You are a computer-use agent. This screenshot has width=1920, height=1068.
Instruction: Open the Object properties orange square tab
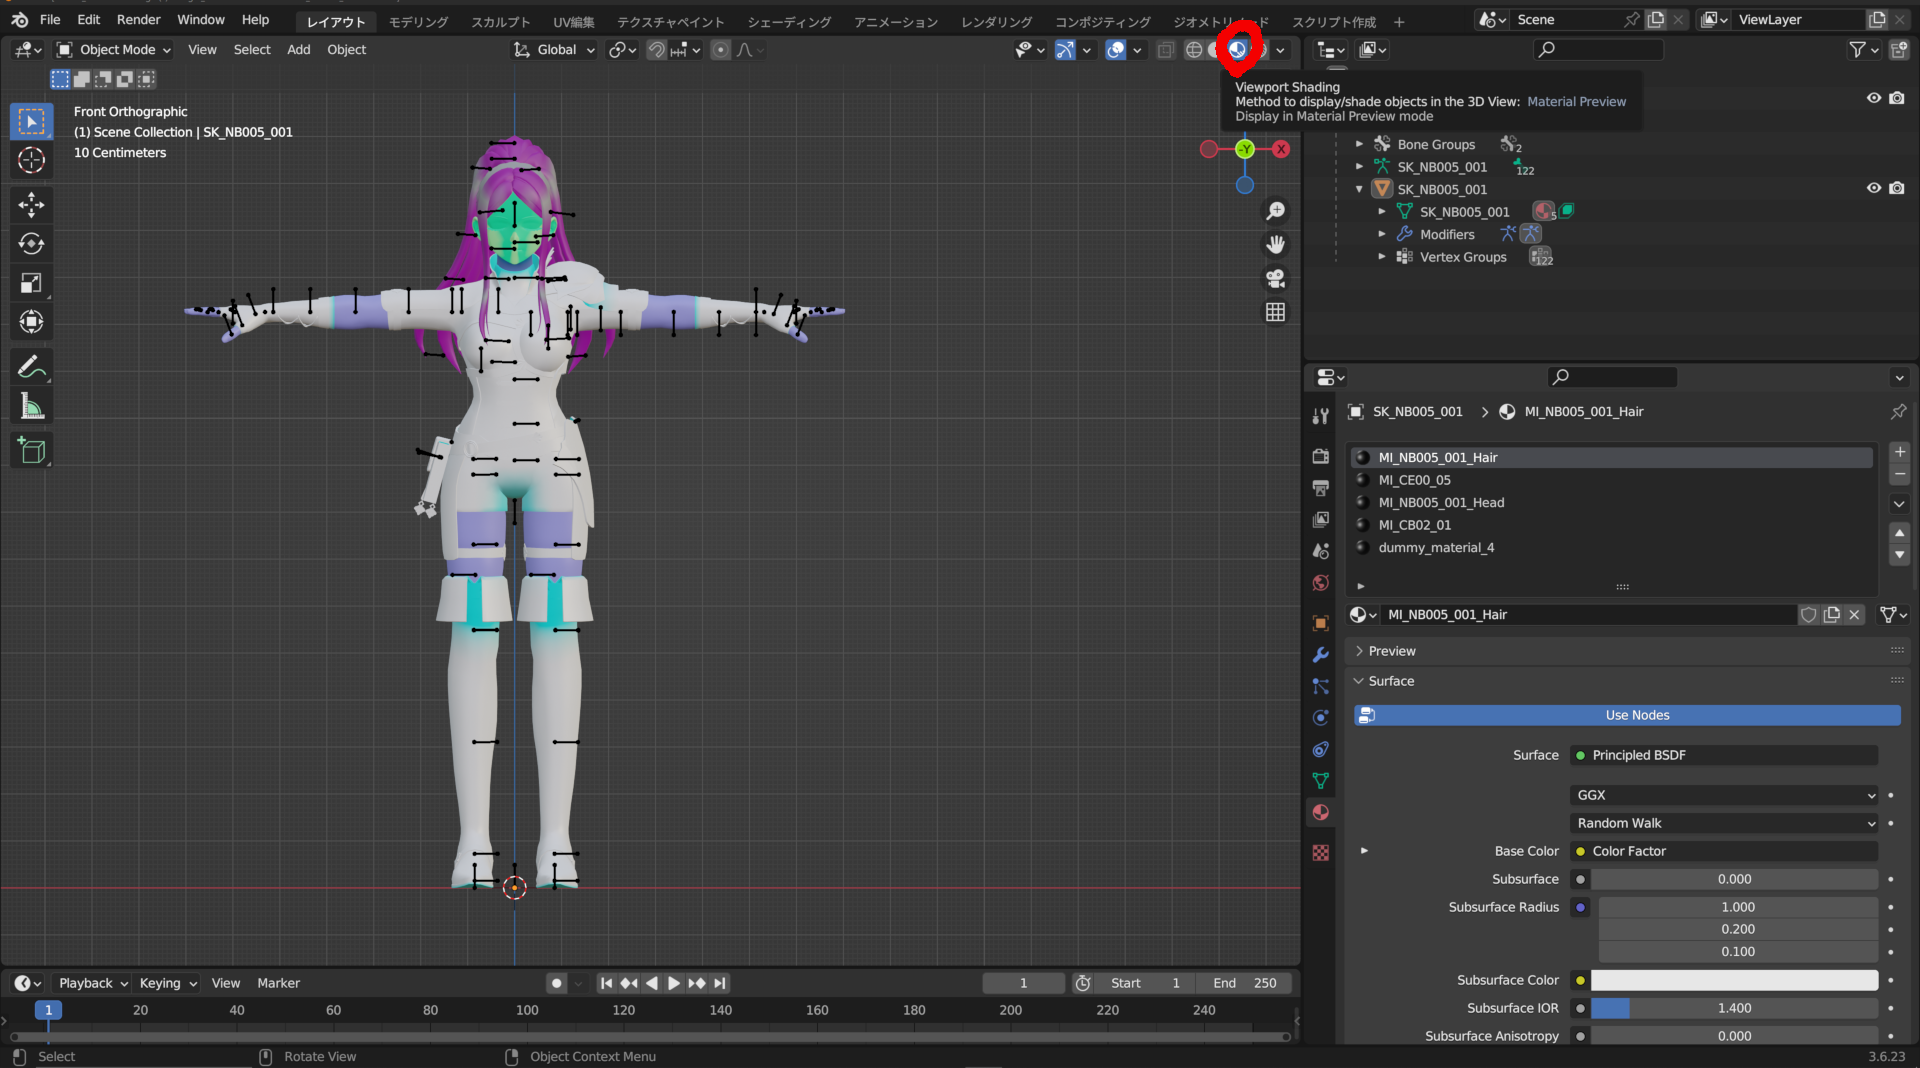click(1321, 623)
